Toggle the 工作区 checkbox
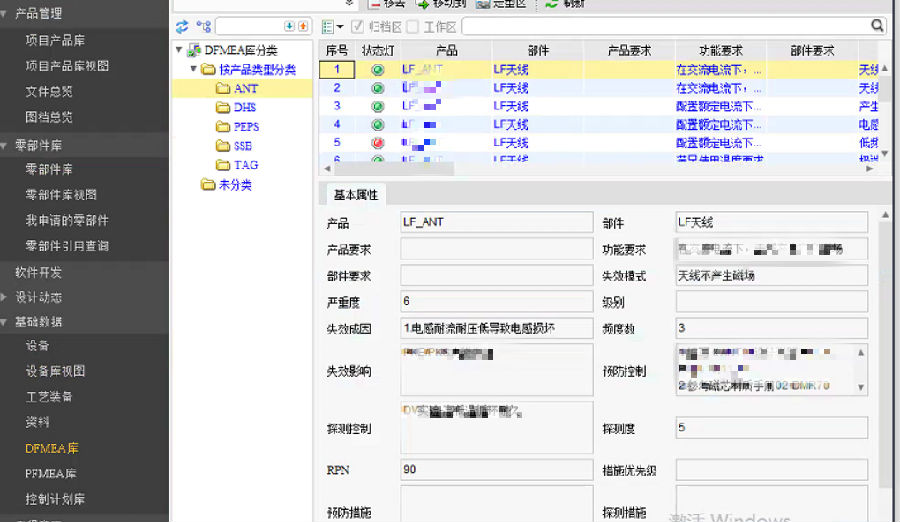This screenshot has width=900, height=522. (412, 26)
